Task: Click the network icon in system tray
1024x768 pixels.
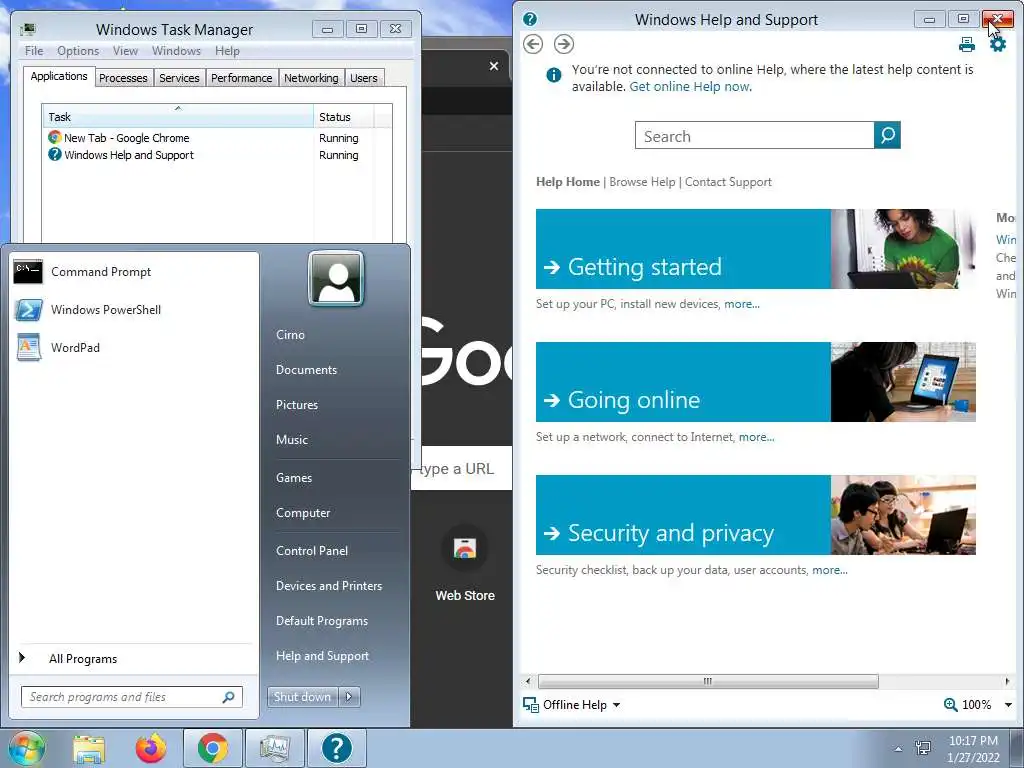Action: tap(923, 748)
